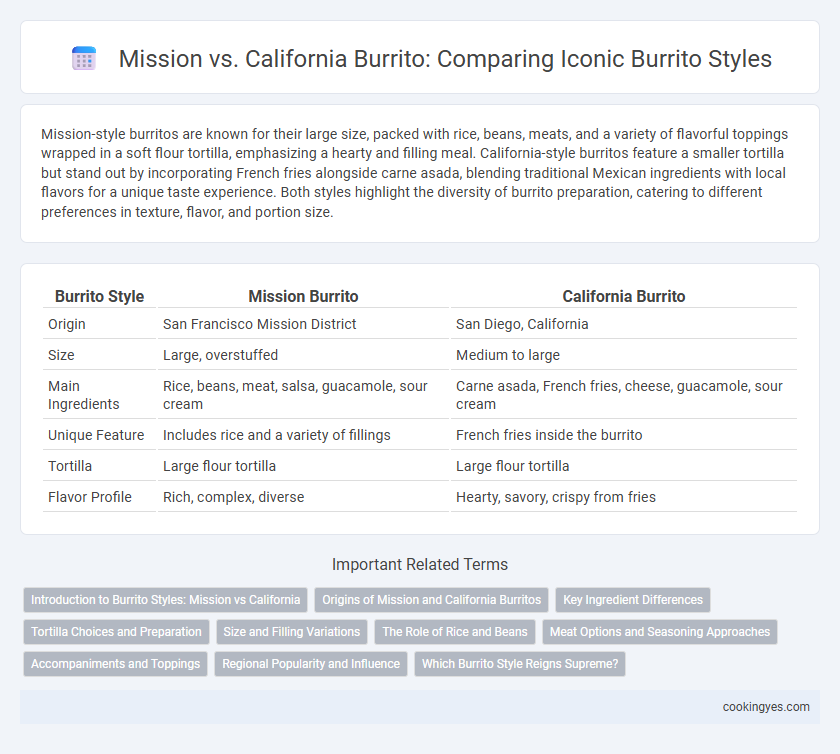840x754 pixels.
Task: Click the 'Rice, beans, meat, salsa' cell
Action: coord(303,395)
